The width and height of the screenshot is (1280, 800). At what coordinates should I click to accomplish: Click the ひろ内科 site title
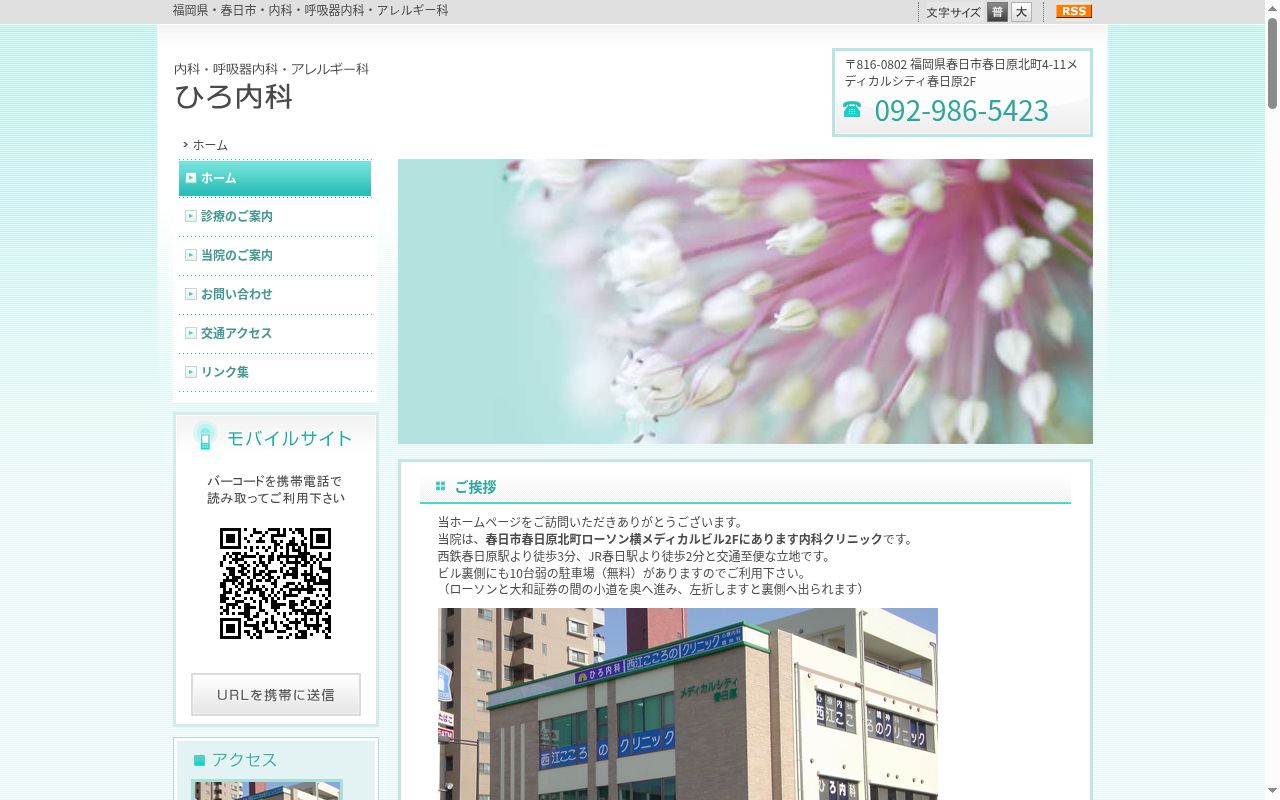tap(234, 97)
